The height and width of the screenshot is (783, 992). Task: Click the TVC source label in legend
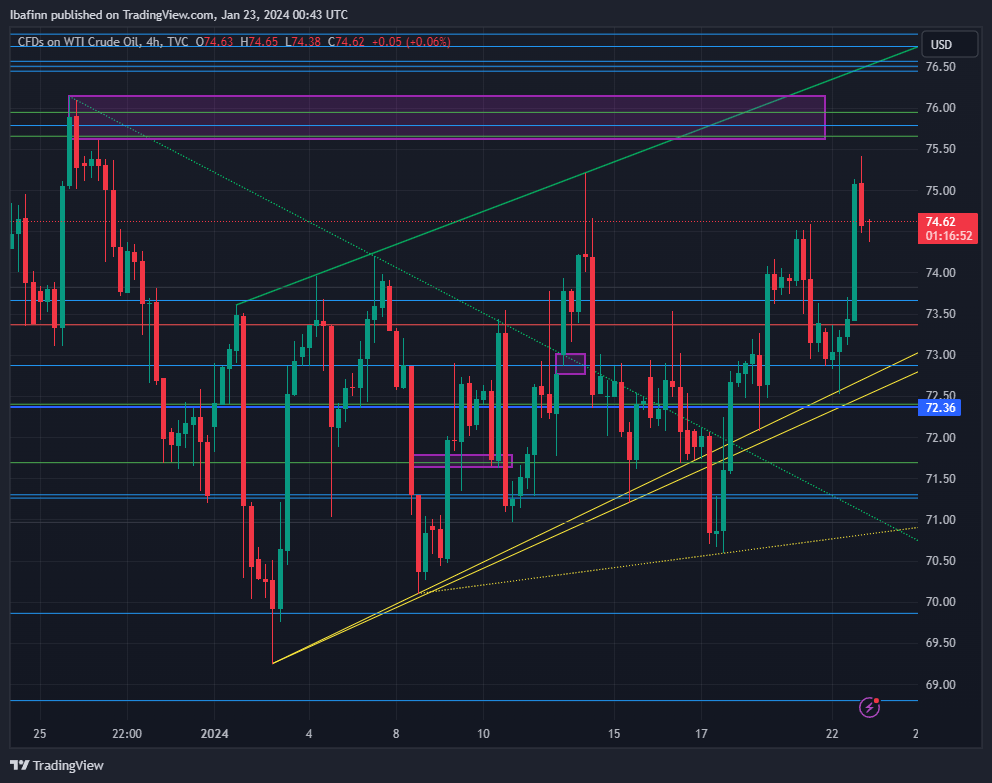pos(178,42)
